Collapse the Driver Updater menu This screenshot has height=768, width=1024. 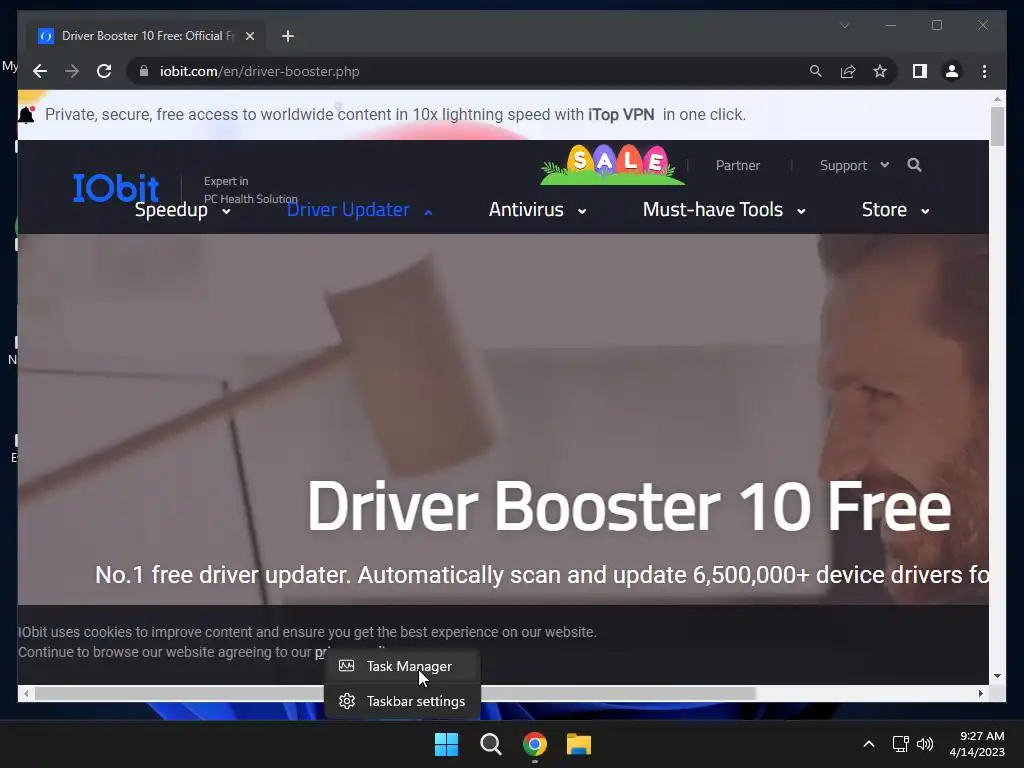coord(360,210)
